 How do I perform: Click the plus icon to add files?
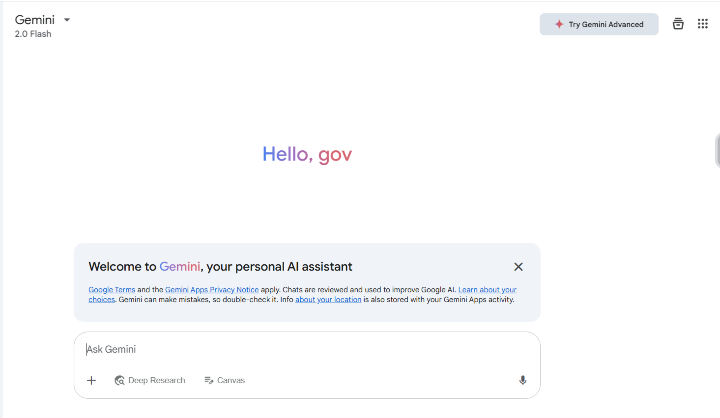click(x=91, y=380)
